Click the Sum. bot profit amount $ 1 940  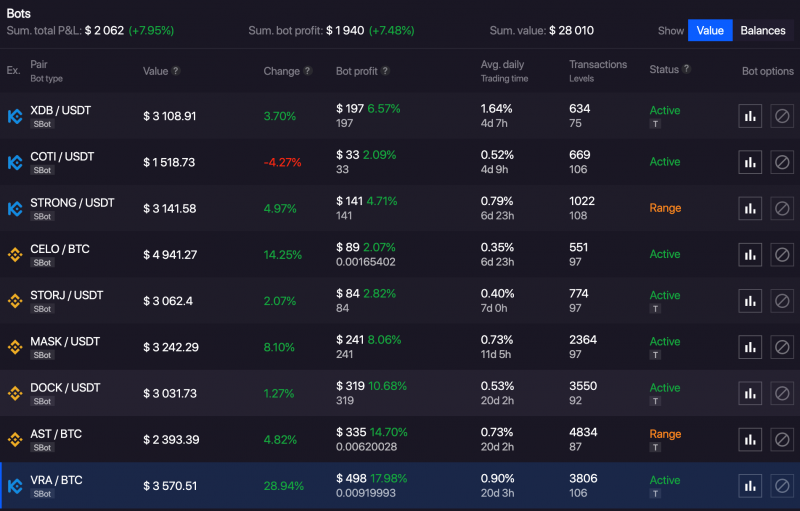(x=345, y=31)
